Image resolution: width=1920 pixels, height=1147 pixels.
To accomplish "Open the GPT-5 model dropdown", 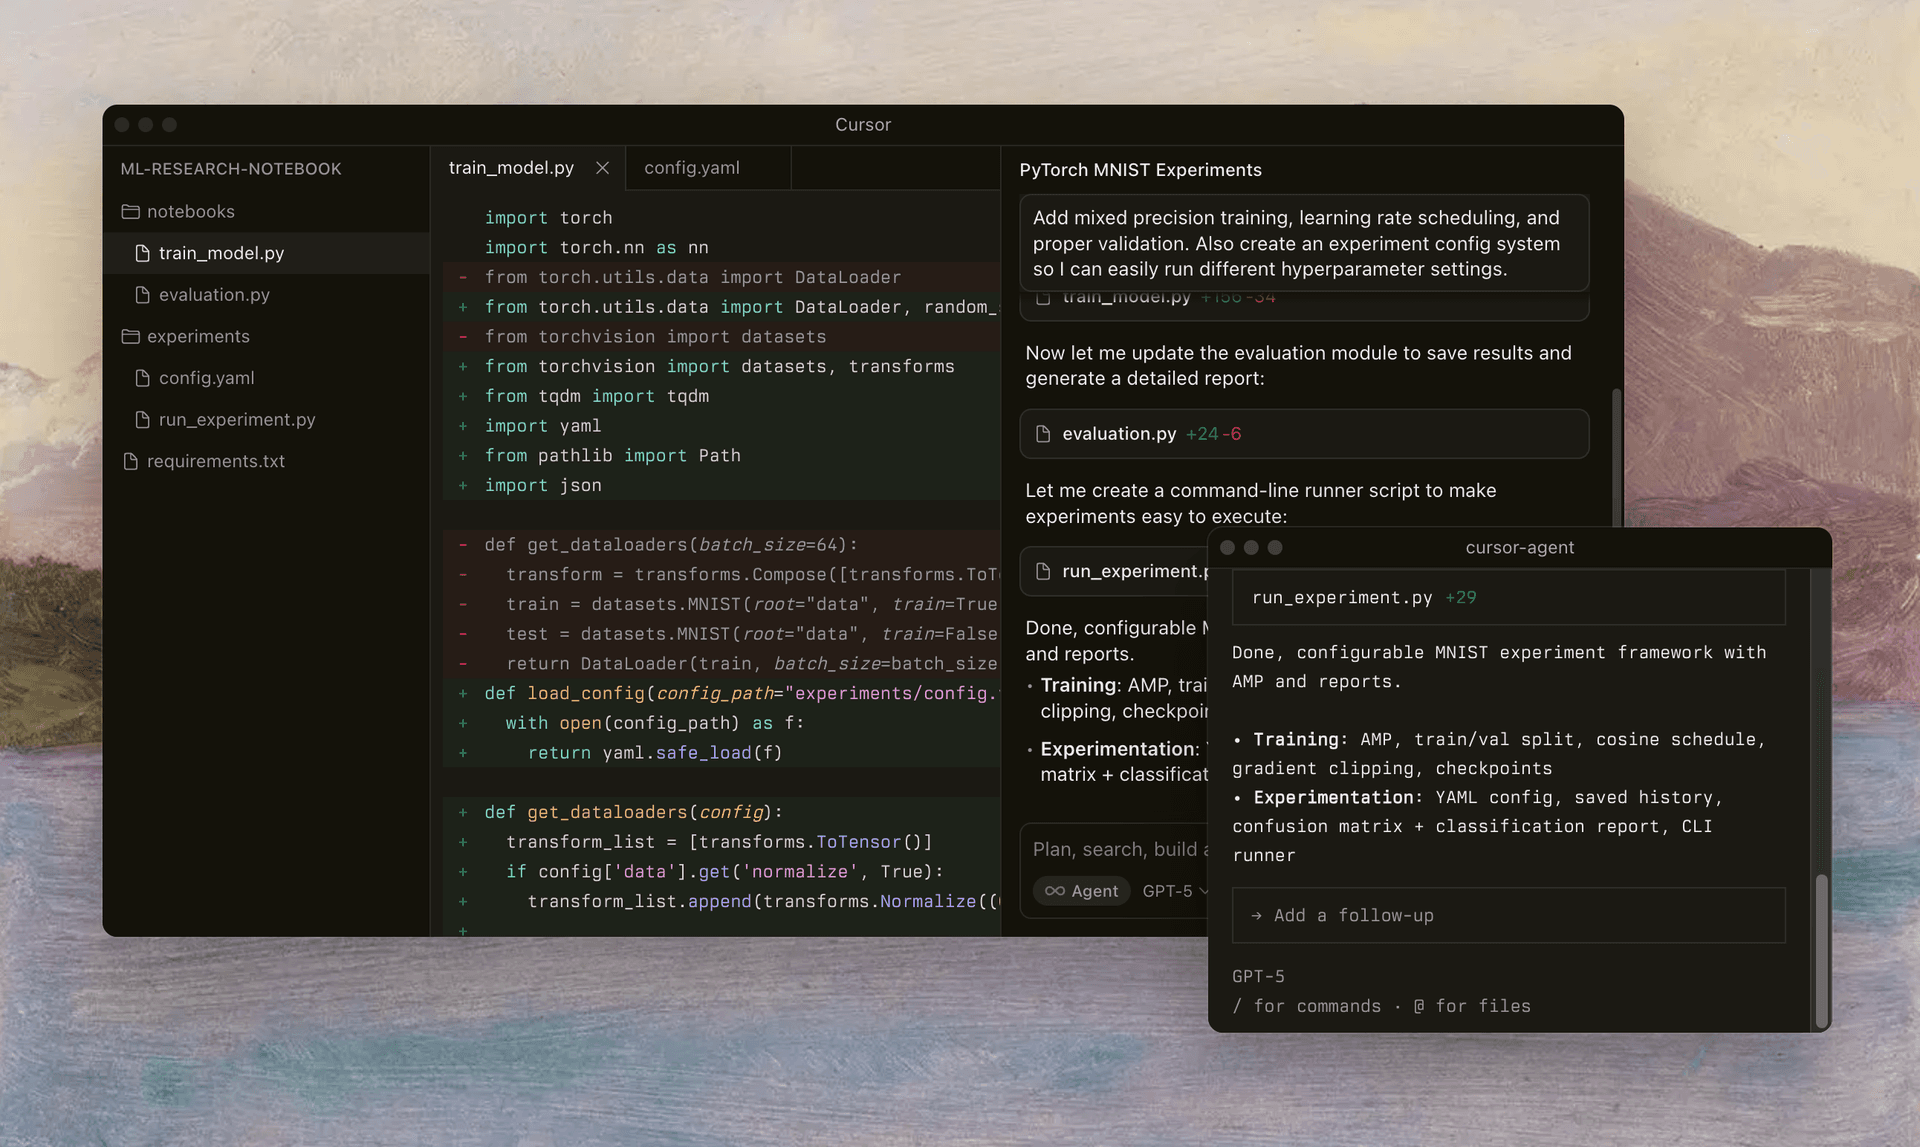I will 1175,891.
